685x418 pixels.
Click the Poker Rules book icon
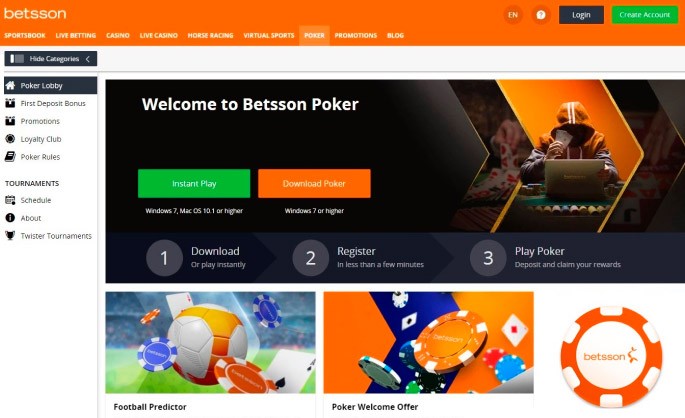tap(10, 157)
